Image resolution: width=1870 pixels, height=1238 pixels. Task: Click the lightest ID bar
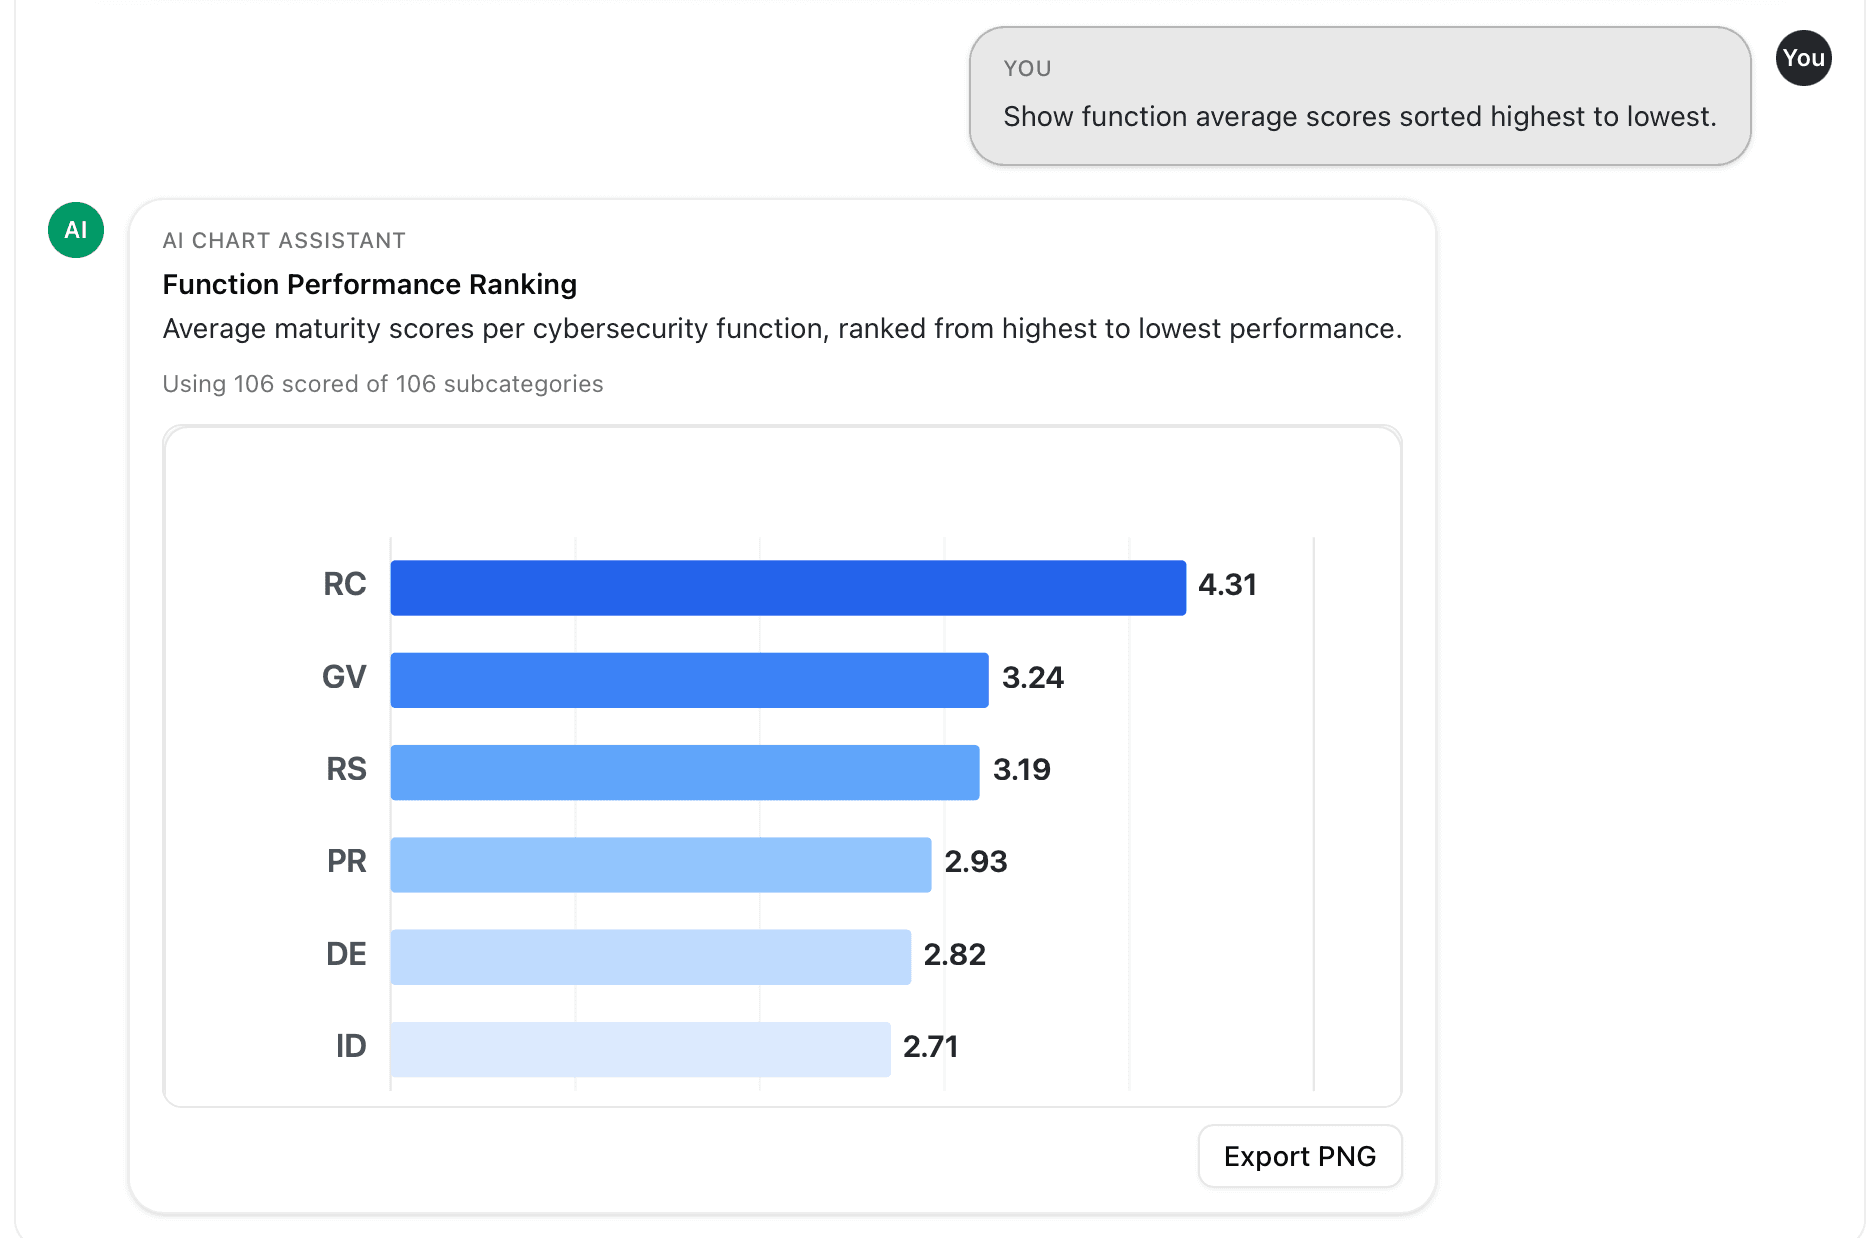pos(640,1049)
